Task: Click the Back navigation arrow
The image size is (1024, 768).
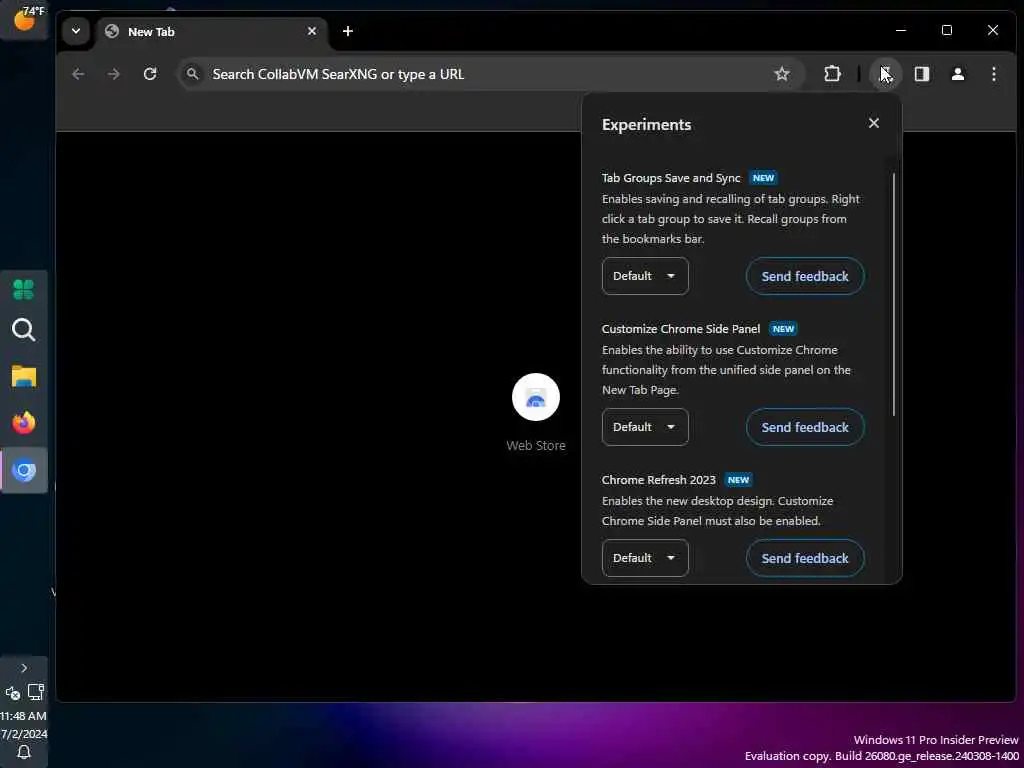Action: tap(78, 74)
